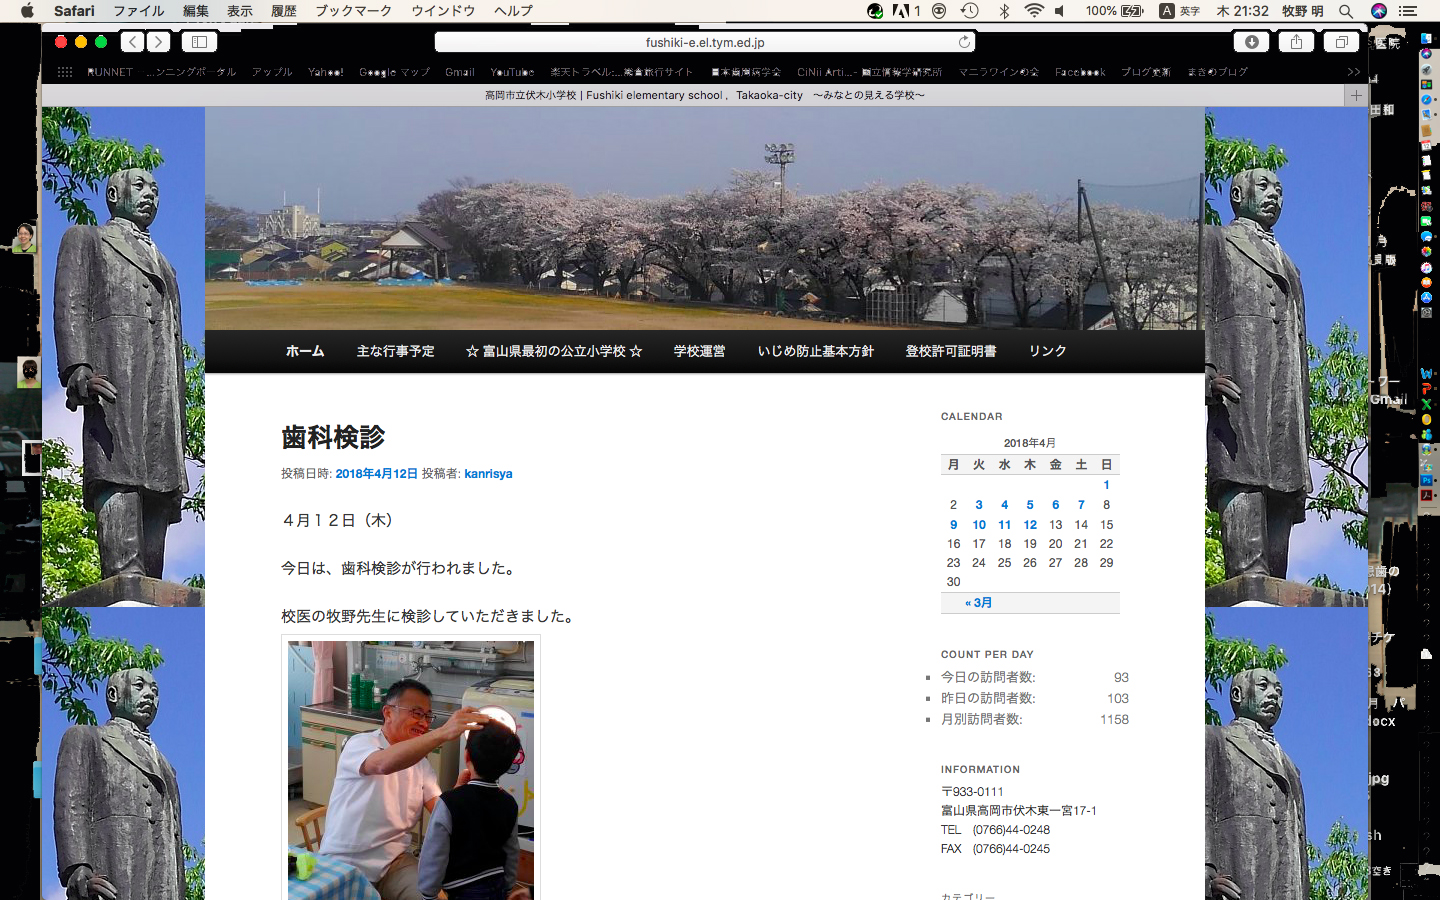Switch input source with the 英字 indicator
The image size is (1440, 900).
(1180, 11)
